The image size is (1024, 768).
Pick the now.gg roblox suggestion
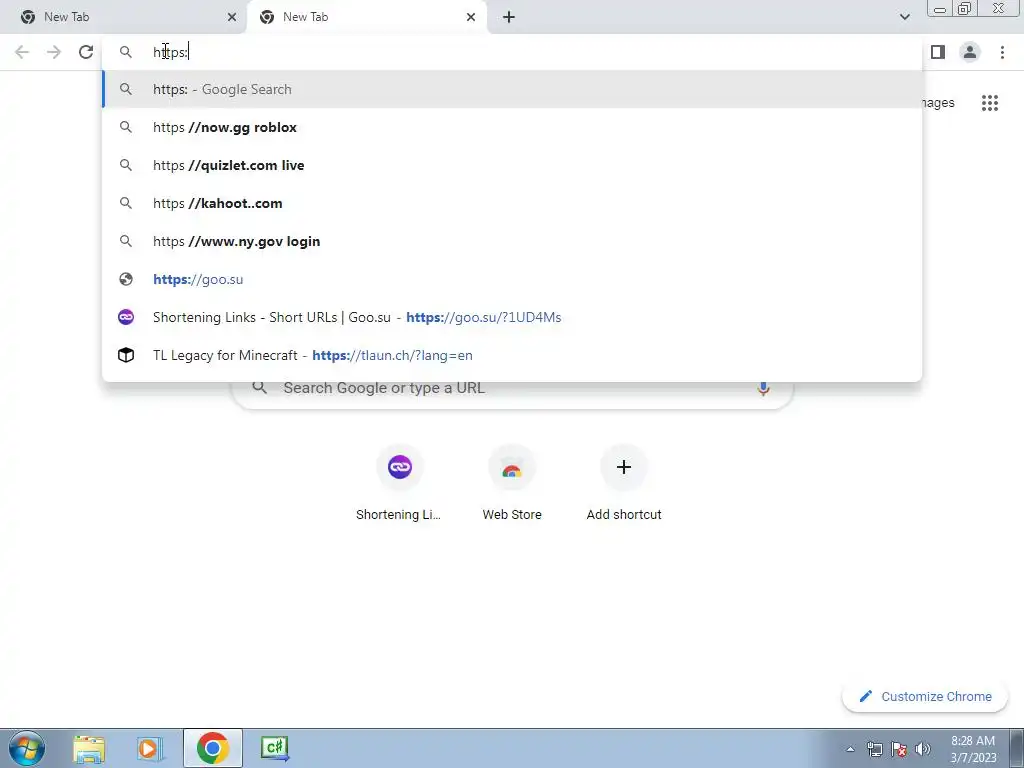coord(512,127)
